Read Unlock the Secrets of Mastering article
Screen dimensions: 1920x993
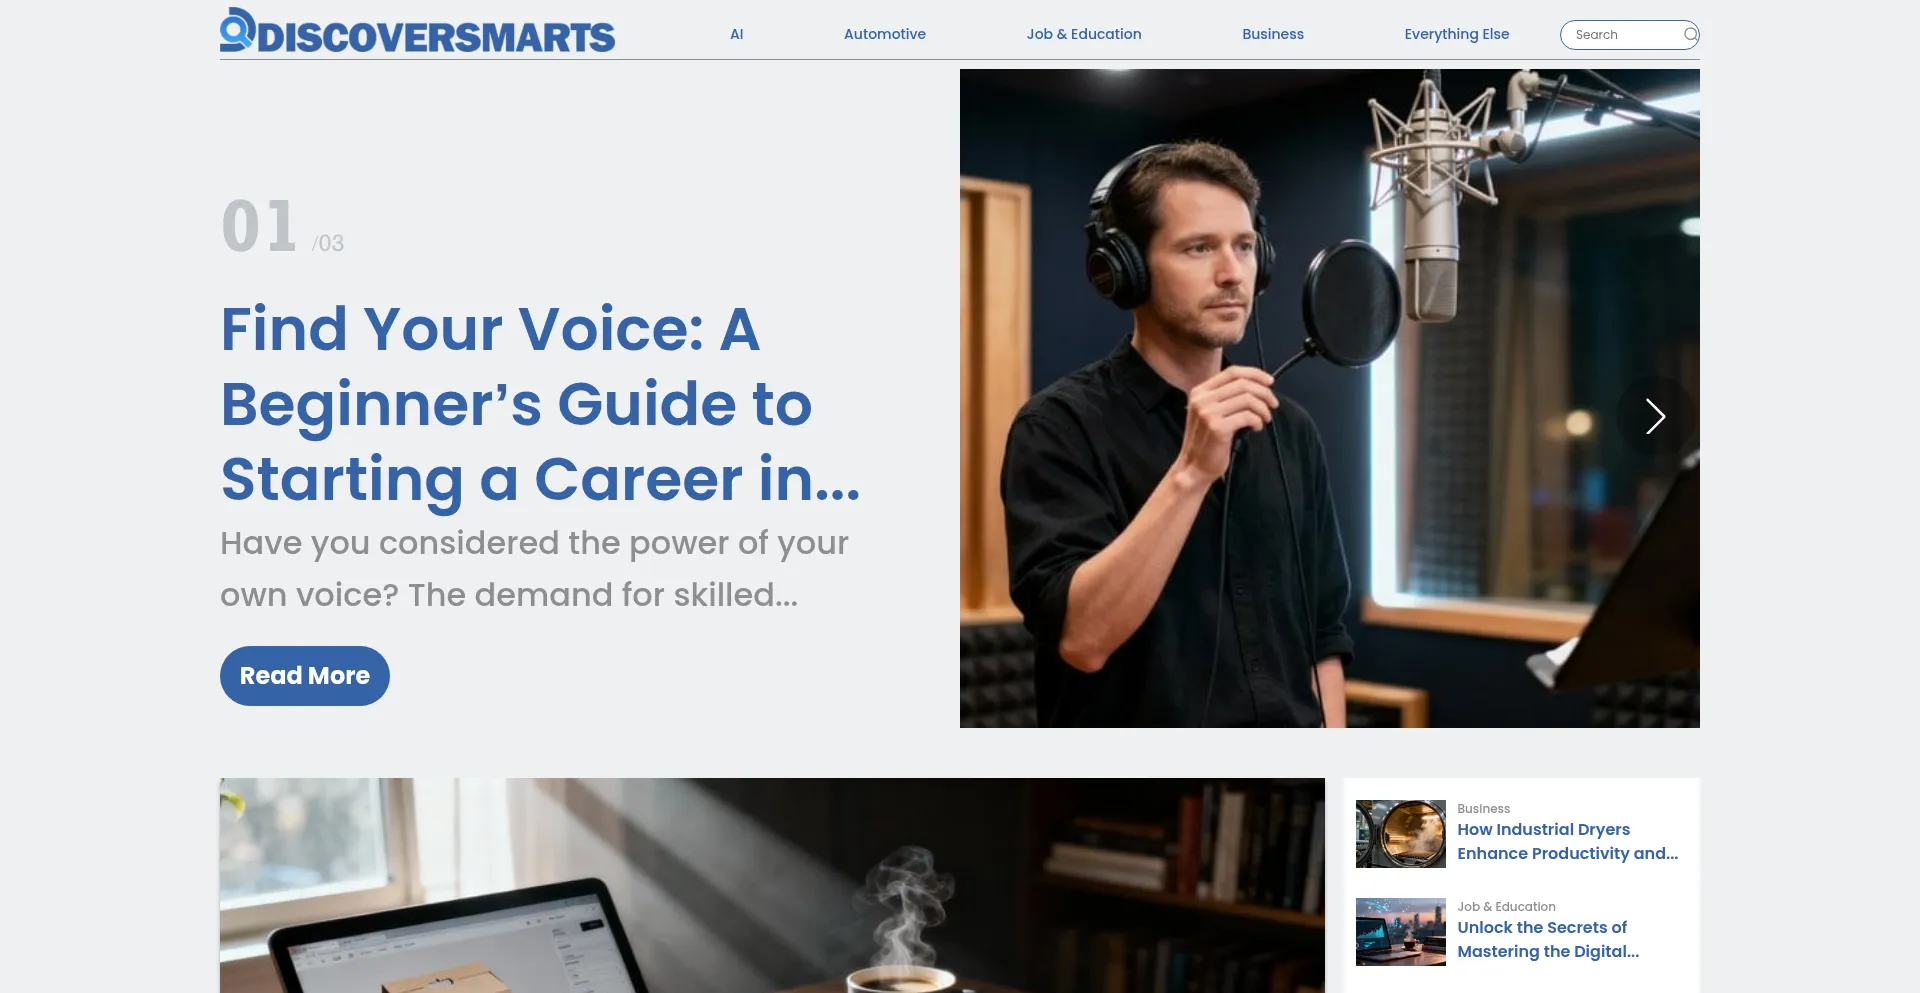pyautogui.click(x=1547, y=939)
